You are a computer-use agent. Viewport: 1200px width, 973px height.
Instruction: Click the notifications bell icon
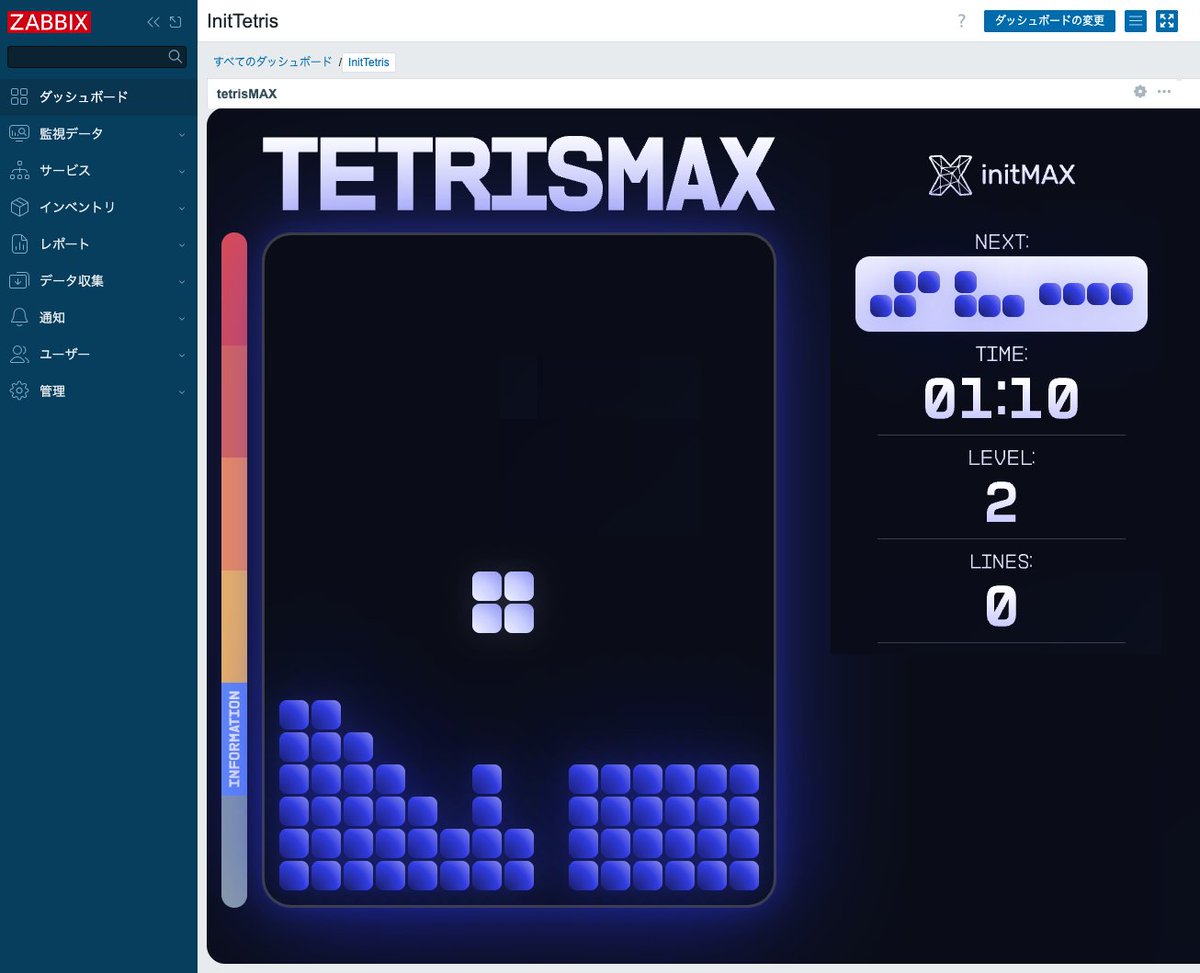pyautogui.click(x=19, y=318)
